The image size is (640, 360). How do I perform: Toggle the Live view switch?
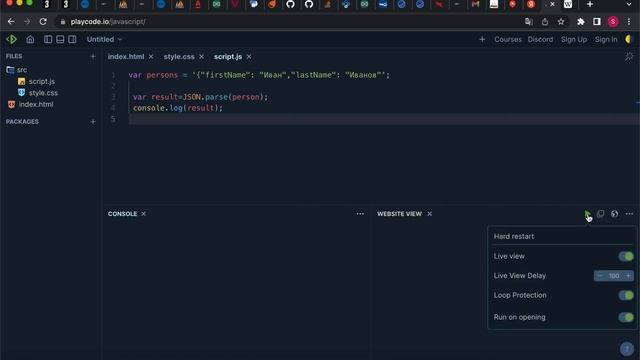point(626,256)
